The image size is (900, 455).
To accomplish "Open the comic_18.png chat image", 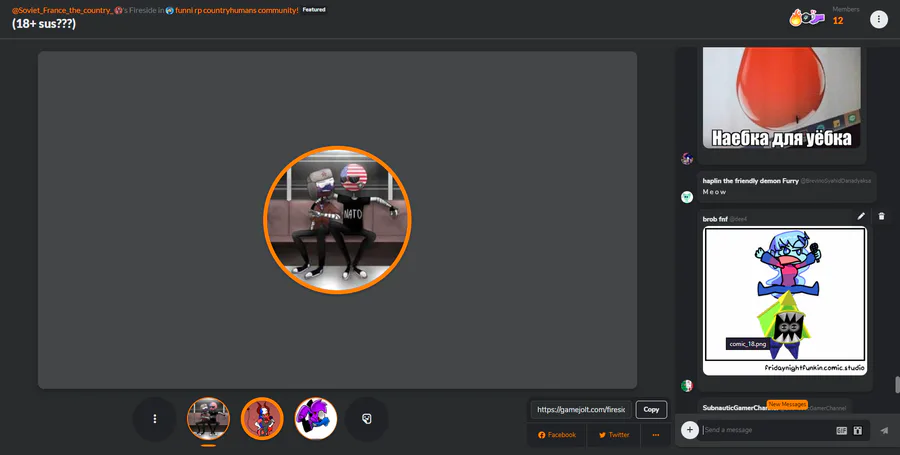I will pos(785,301).
